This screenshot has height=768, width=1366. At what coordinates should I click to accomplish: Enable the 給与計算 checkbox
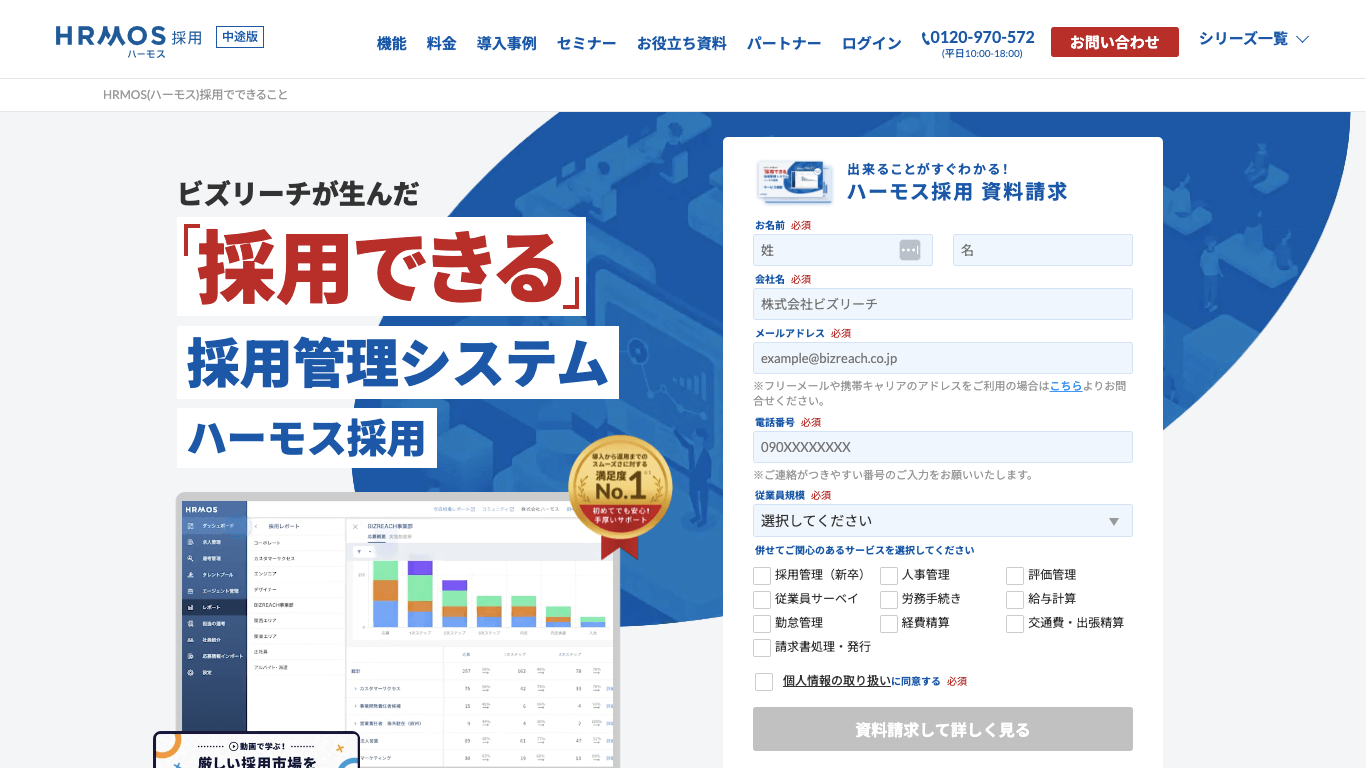click(1015, 599)
